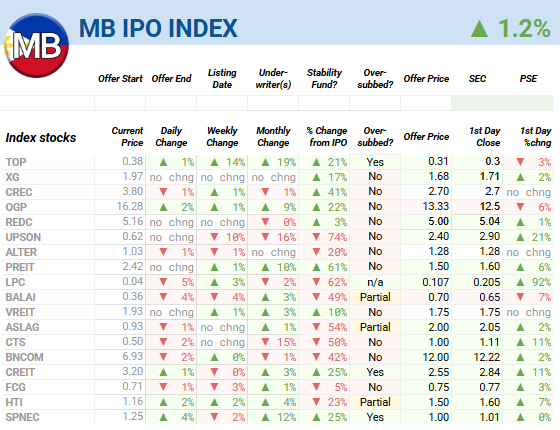Click the Current Price column header

[127, 136]
